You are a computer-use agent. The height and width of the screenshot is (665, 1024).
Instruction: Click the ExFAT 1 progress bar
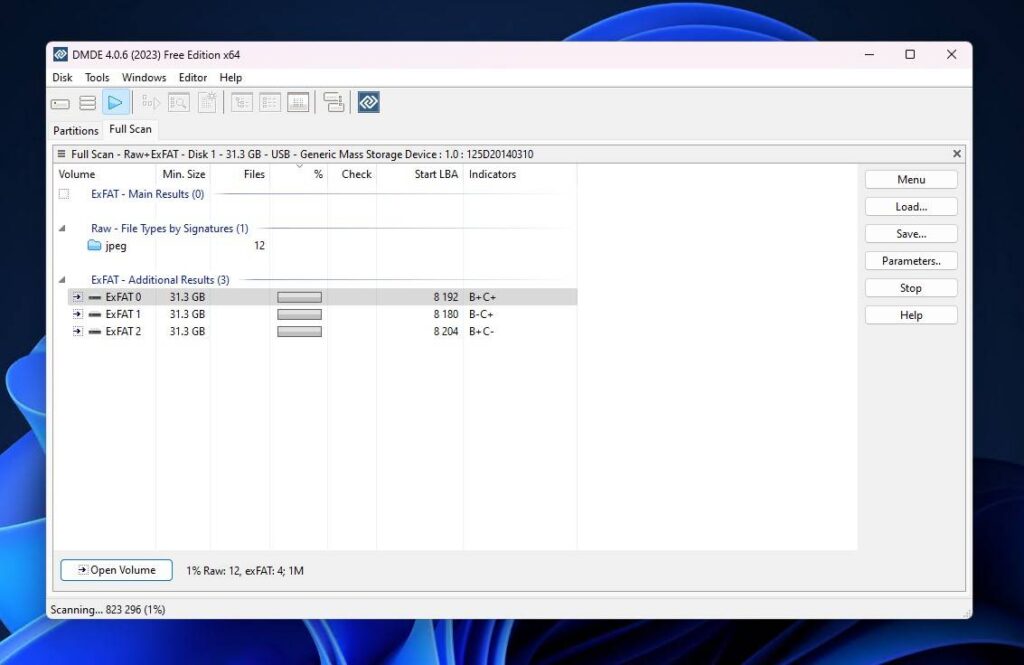299,314
